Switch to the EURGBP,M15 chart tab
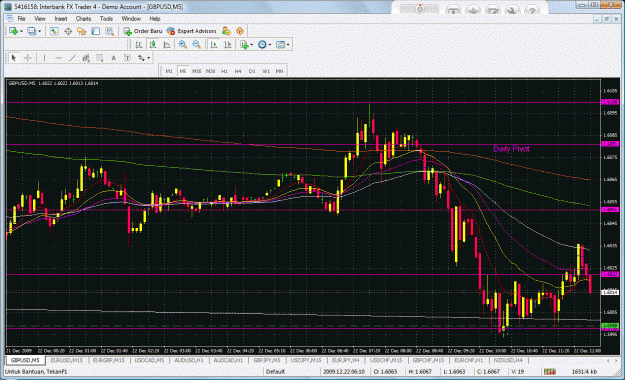Viewport: 625px width, 380px height. pyautogui.click(x=108, y=360)
